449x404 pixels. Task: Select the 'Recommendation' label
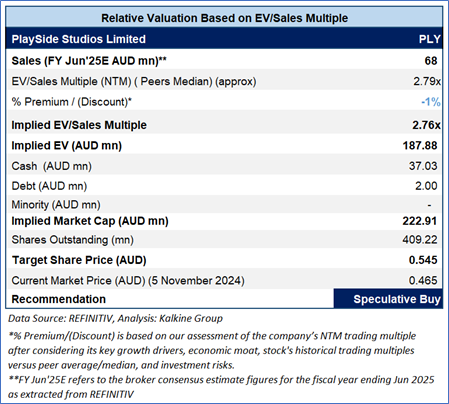click(x=59, y=299)
